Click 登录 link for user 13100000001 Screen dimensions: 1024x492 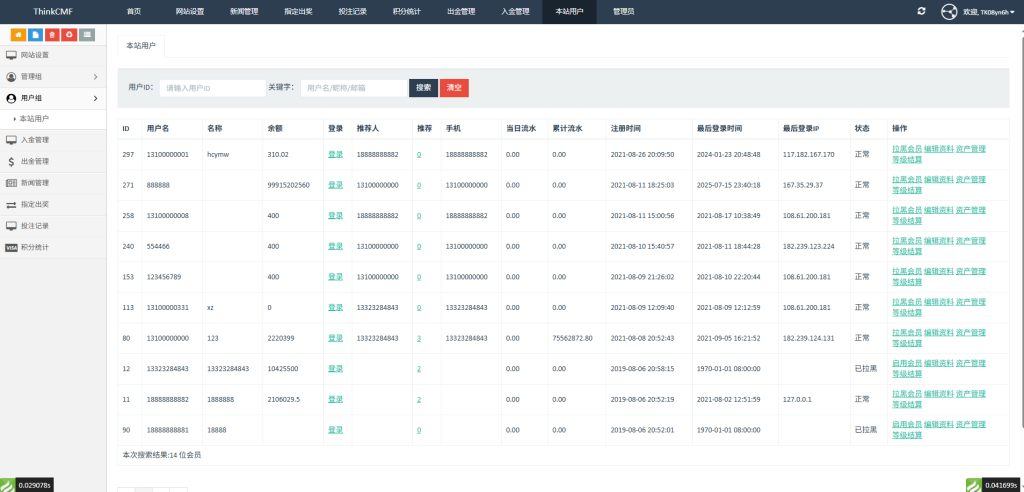tap(335, 154)
